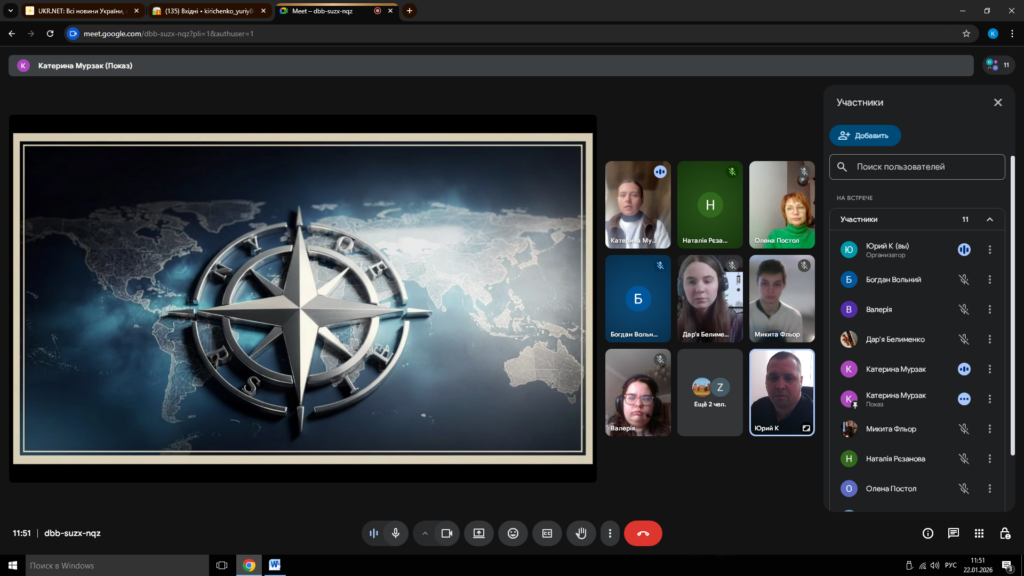Viewport: 1024px width, 576px height.
Task: Open the emoji reactions button
Action: pos(513,534)
